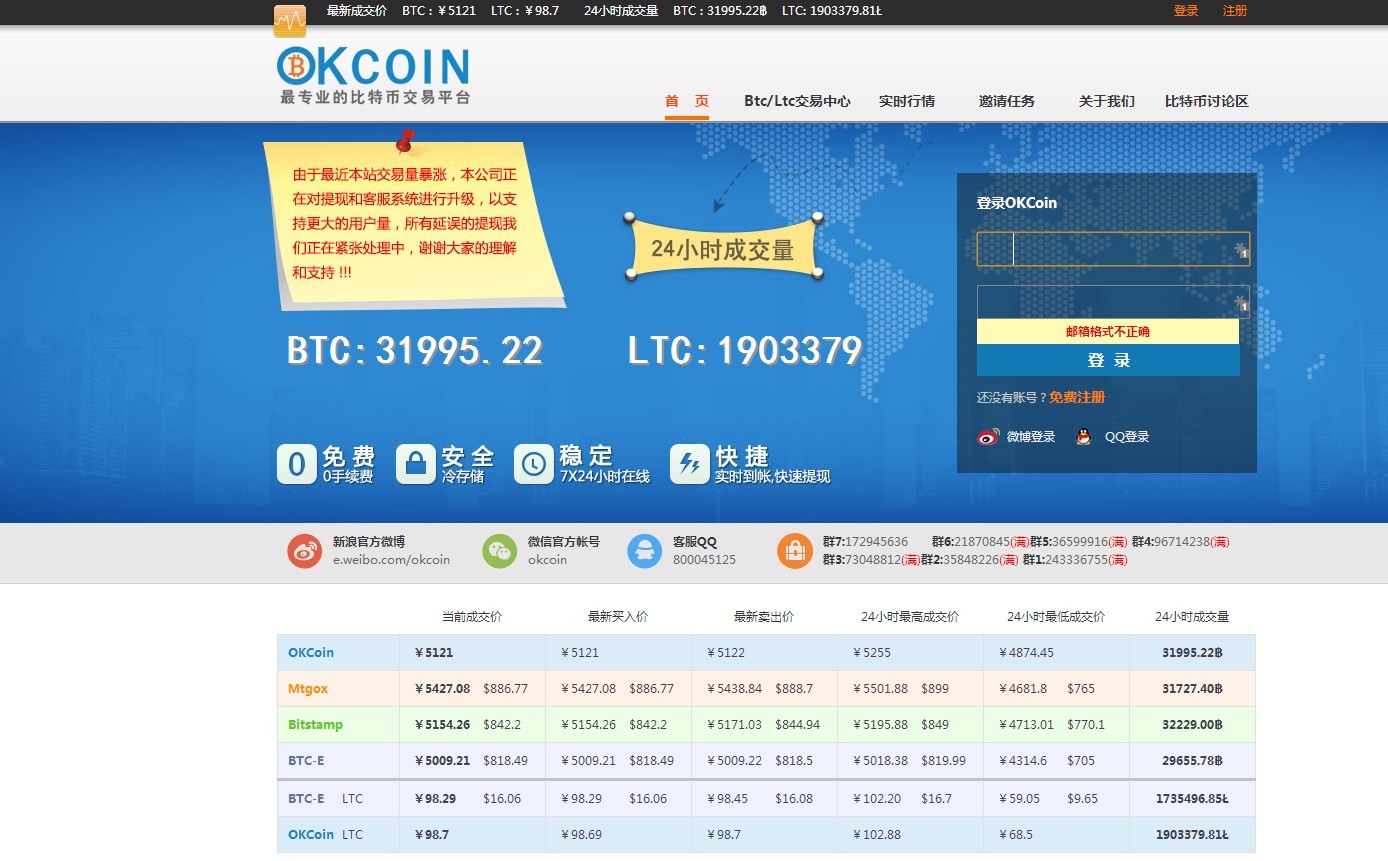Click the BTC-E LTC row label
This screenshot has width=1388, height=861.
click(x=326, y=799)
